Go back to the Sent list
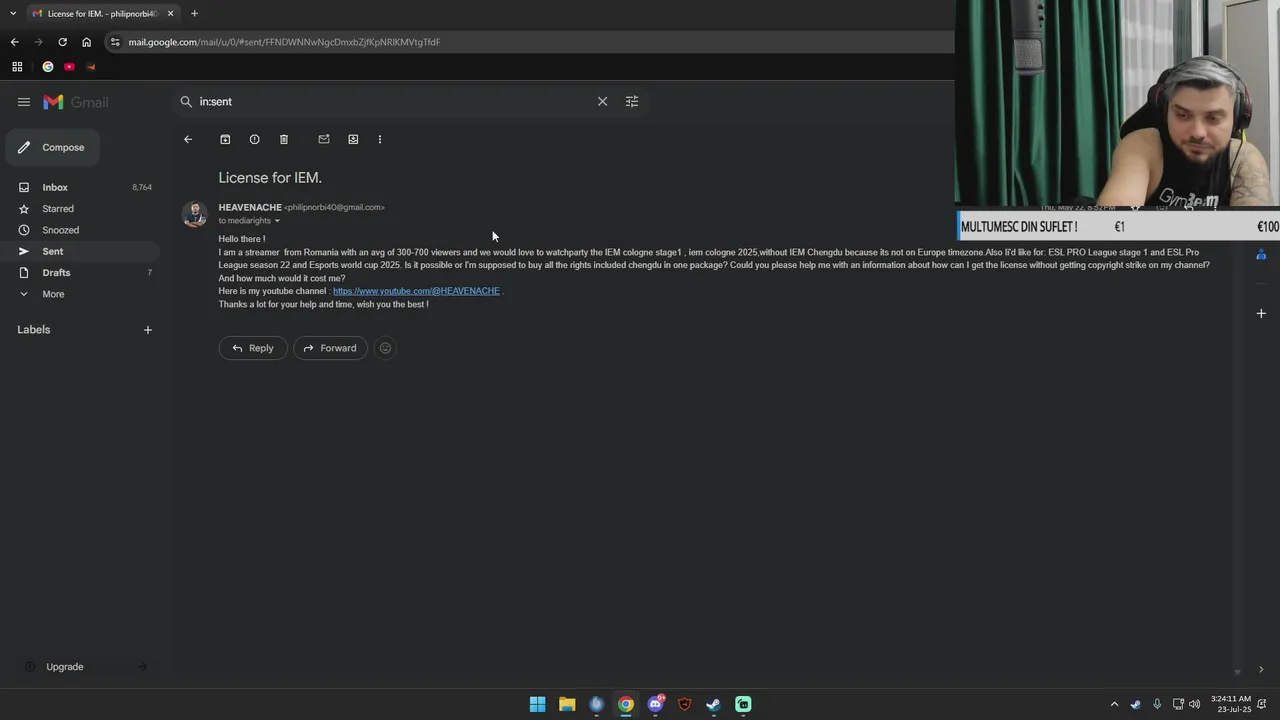 click(x=188, y=139)
